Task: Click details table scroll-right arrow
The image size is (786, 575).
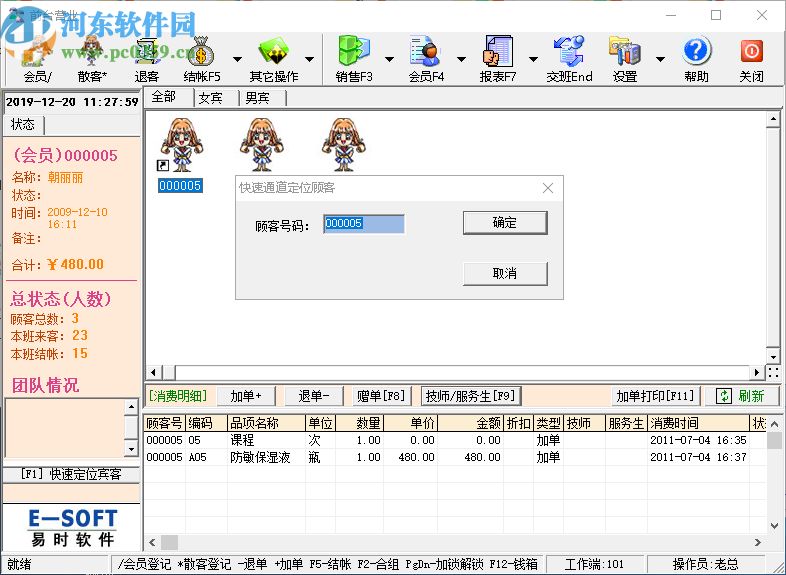Action: pos(757,542)
